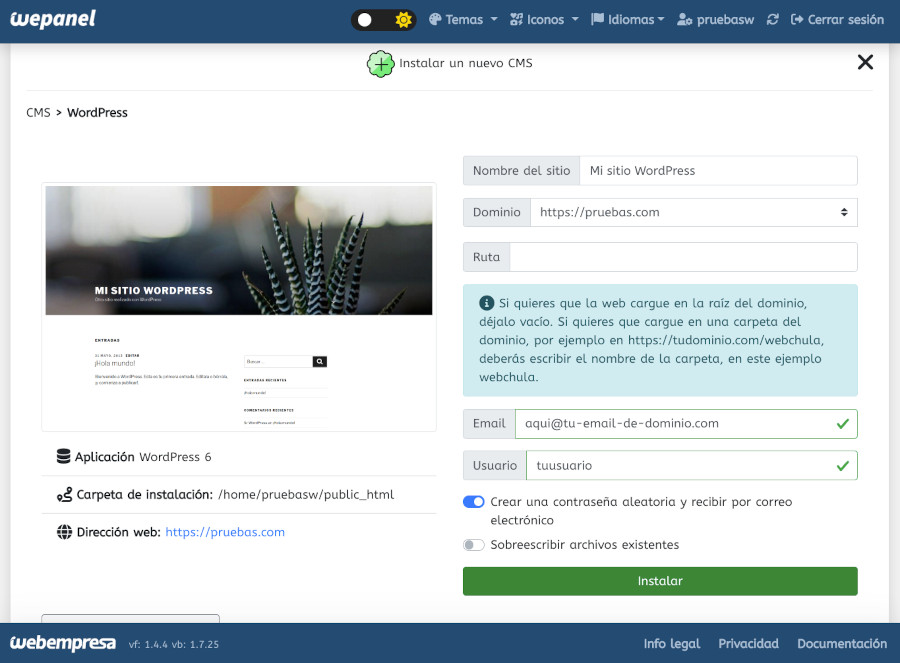
Task: Click the Ruta input field
Action: (683, 257)
